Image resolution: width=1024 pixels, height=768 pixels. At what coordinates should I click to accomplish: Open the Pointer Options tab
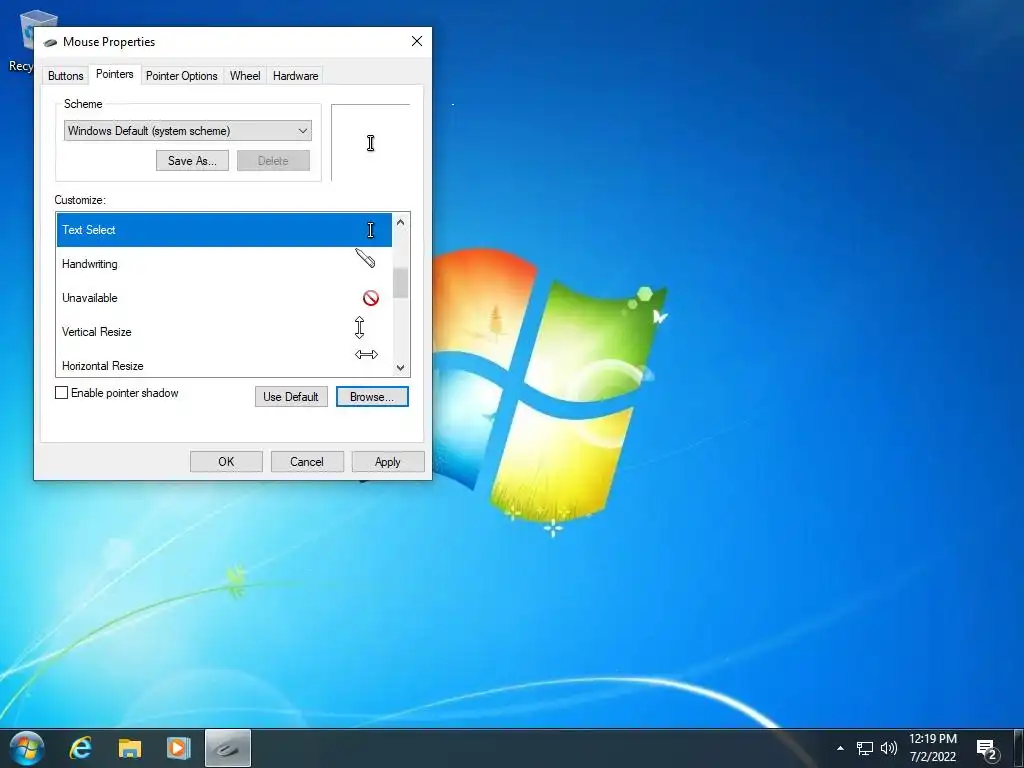182,76
